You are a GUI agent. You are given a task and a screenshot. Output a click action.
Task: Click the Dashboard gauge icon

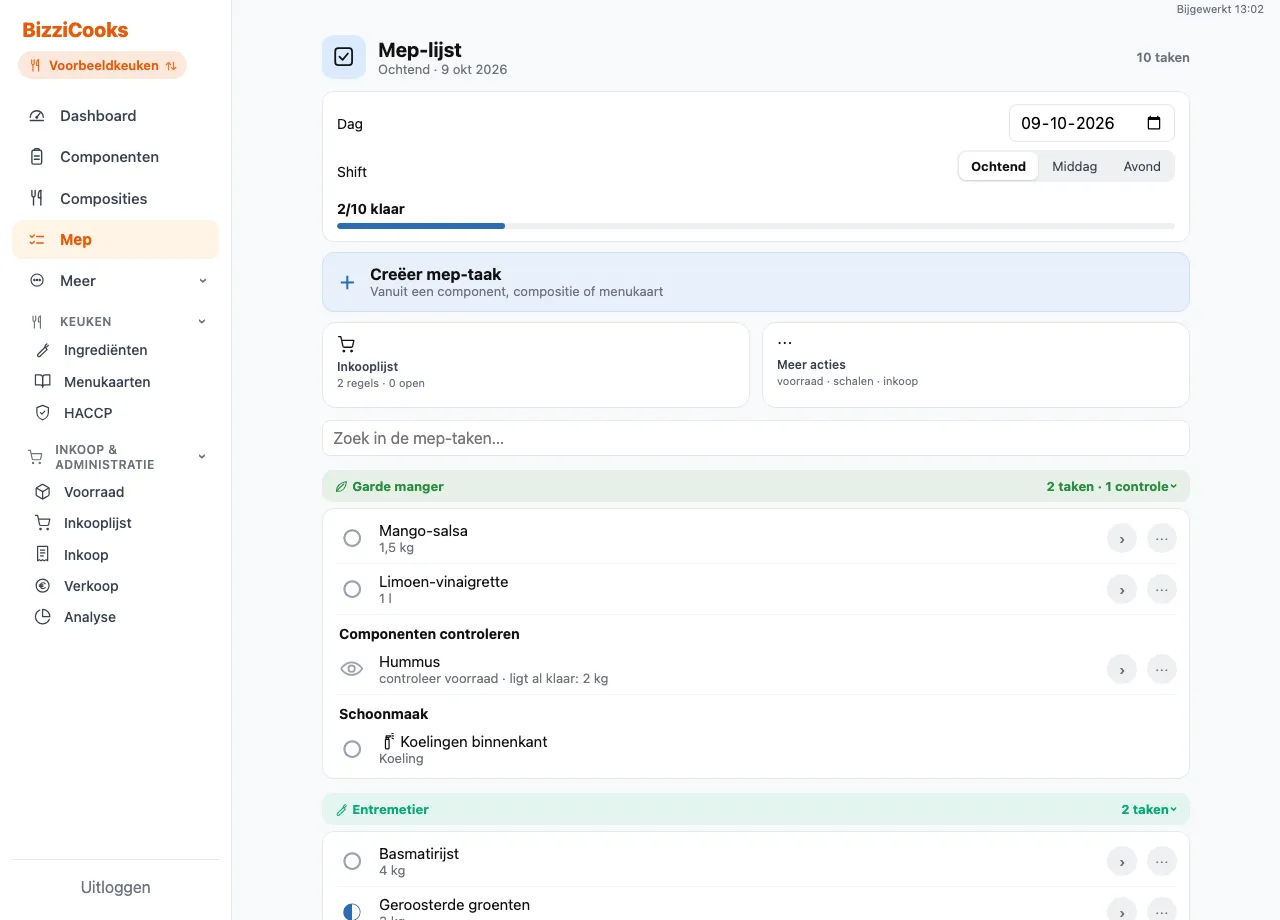(x=37, y=116)
